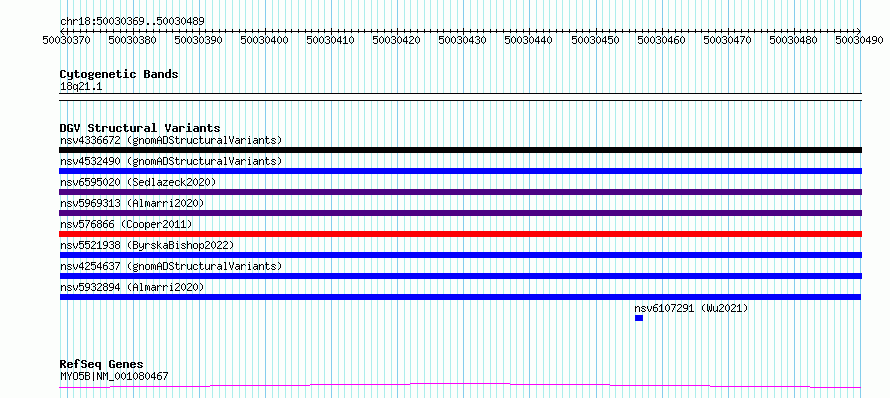
Task: Open nsv5969313 (Almarri2020) label
Action: pyautogui.click(x=132, y=203)
